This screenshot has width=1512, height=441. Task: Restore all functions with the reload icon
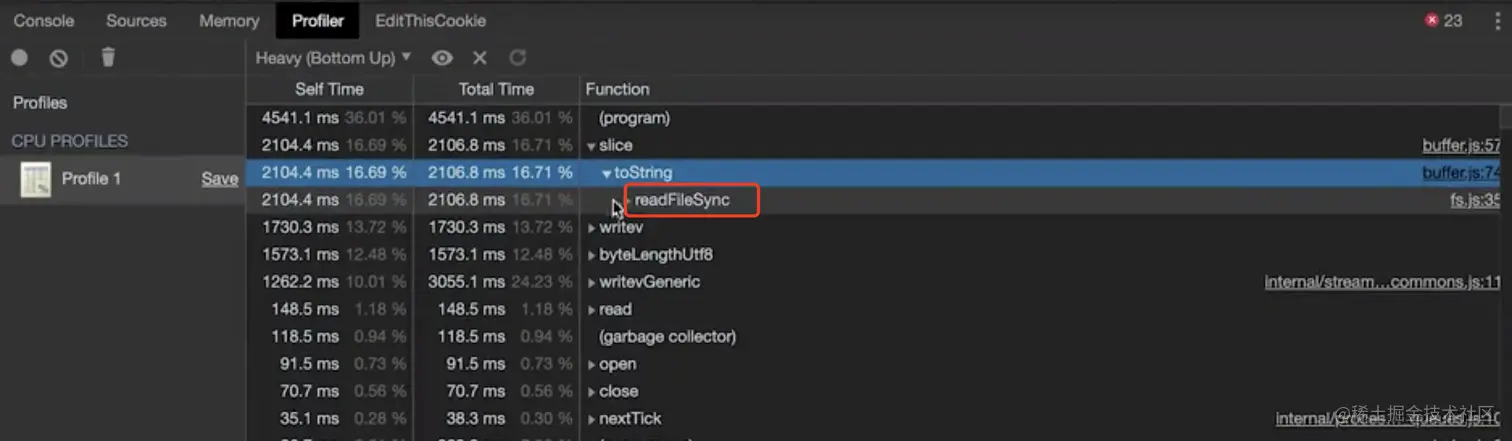(x=517, y=58)
